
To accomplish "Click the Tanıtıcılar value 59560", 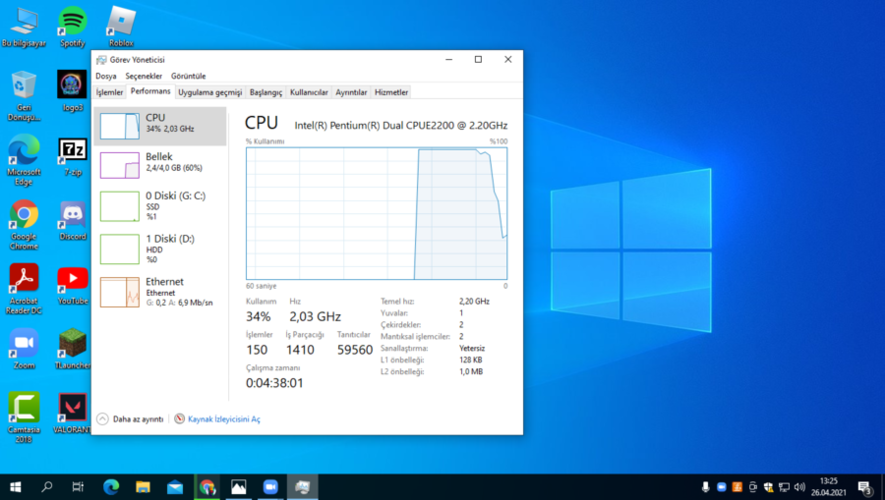I will tap(355, 350).
